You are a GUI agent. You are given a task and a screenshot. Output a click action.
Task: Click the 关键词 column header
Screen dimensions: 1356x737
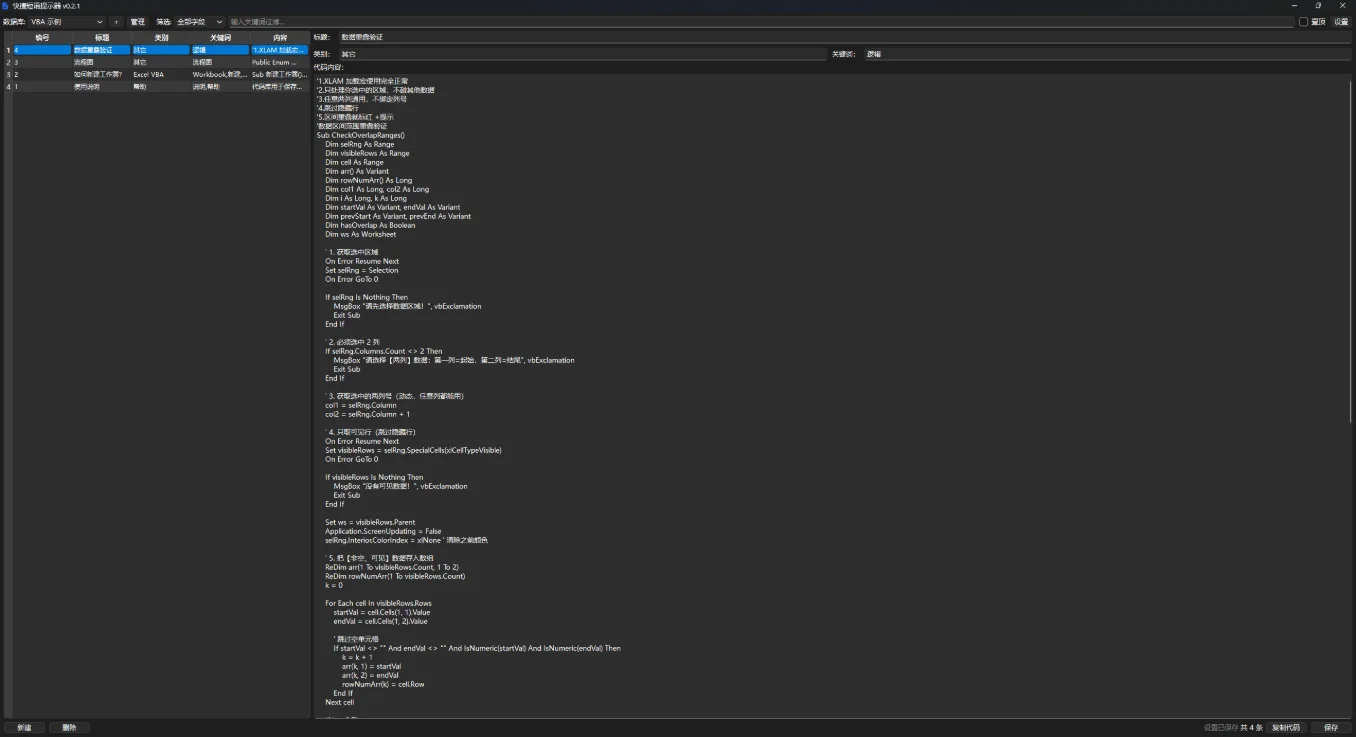click(x=220, y=37)
